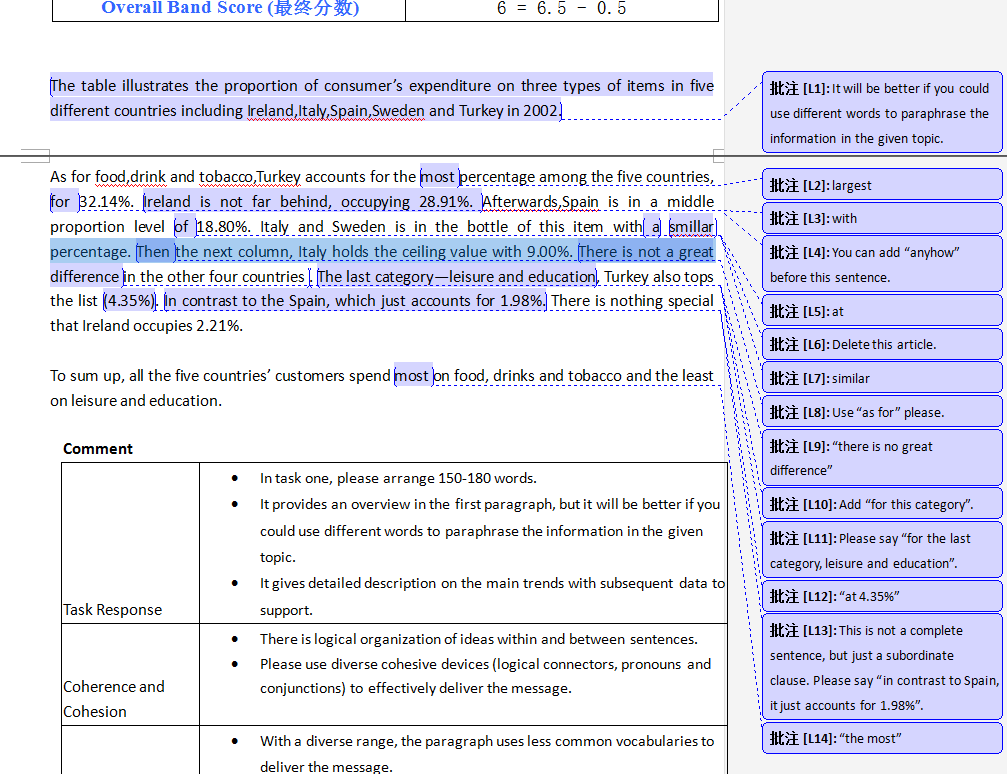Click the underlined "Afterwards,Spain" text

[541, 202]
